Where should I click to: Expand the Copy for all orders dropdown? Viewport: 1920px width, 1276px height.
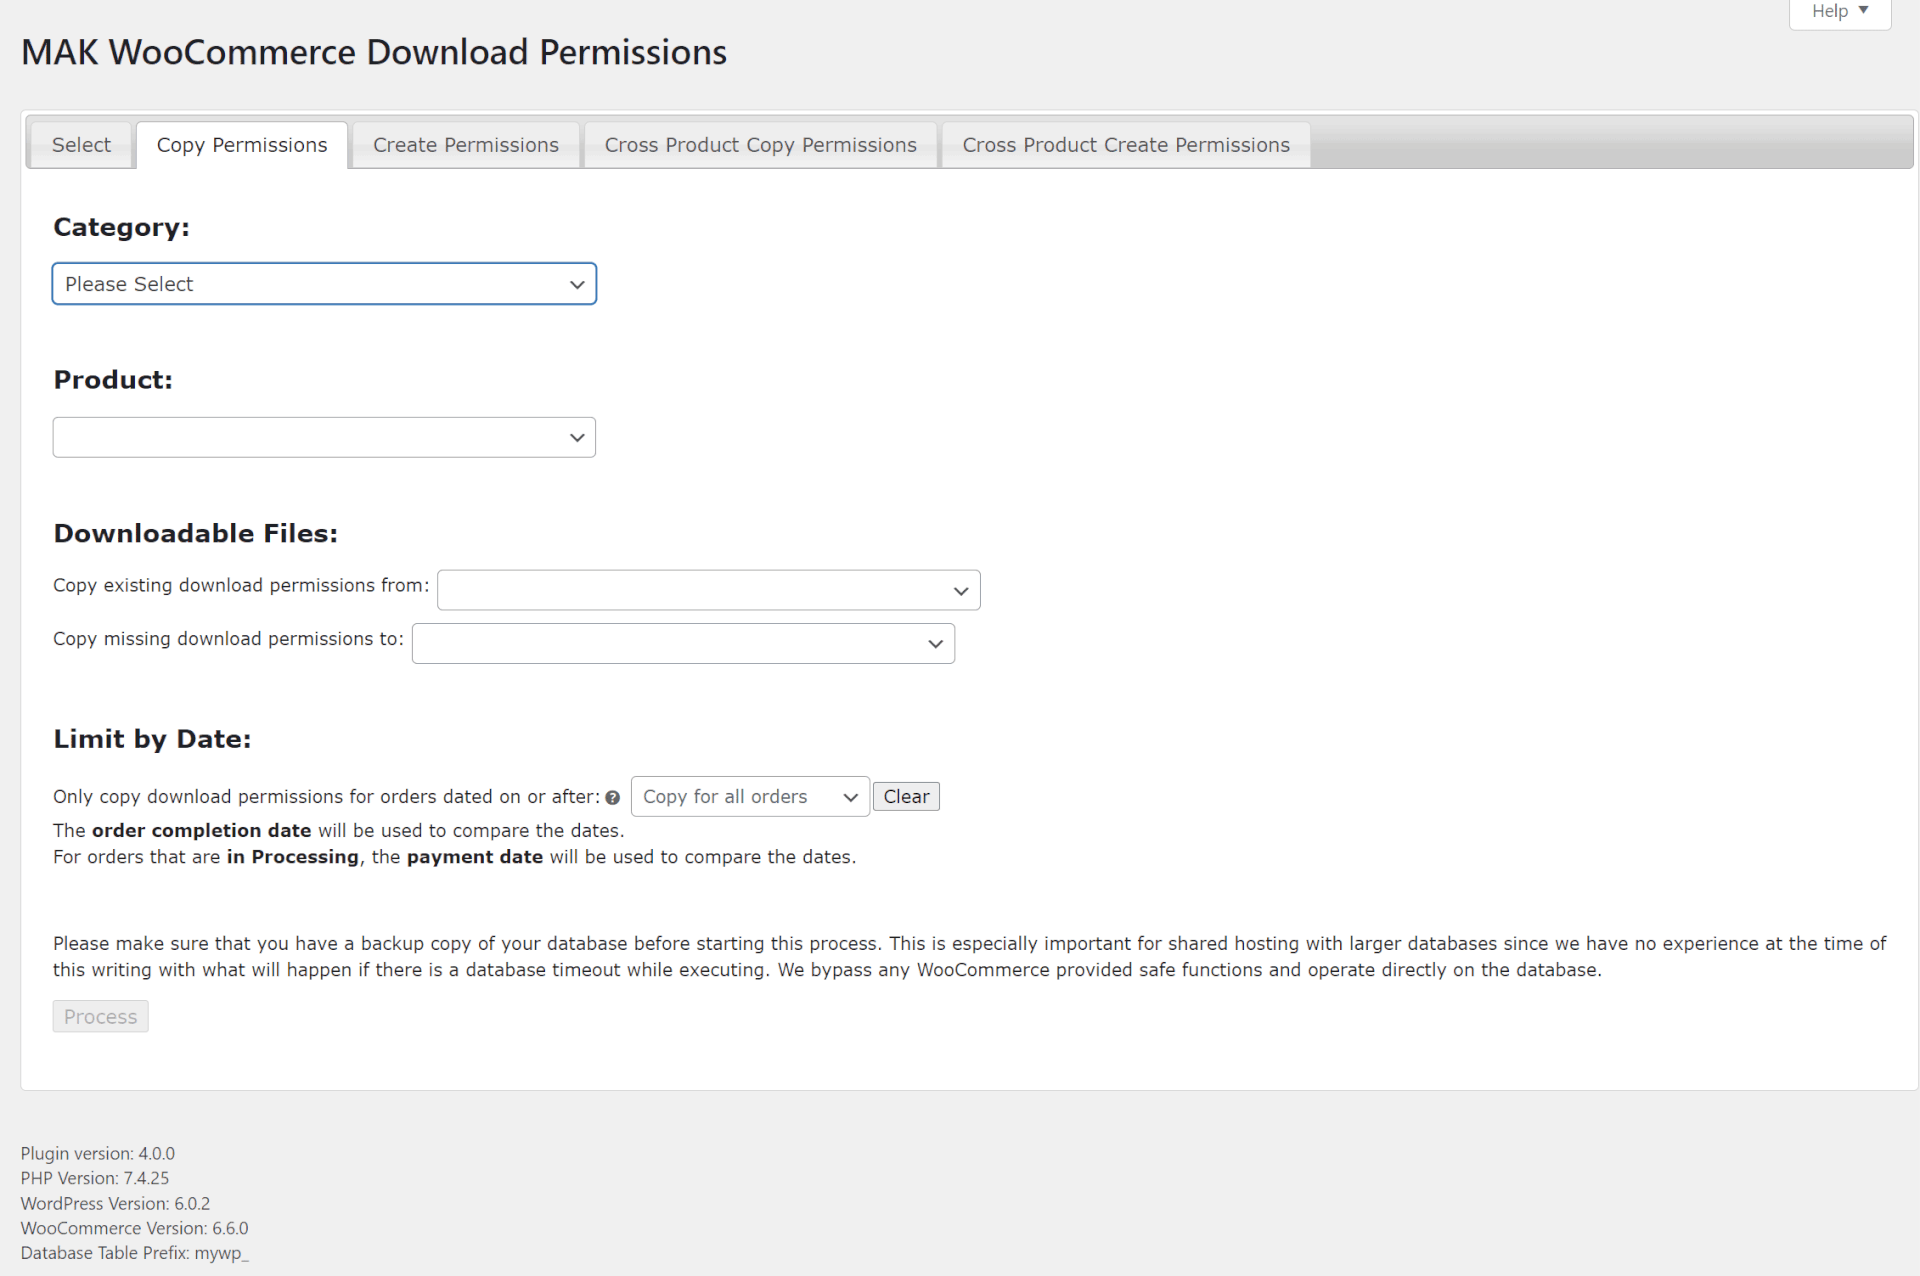tap(749, 797)
